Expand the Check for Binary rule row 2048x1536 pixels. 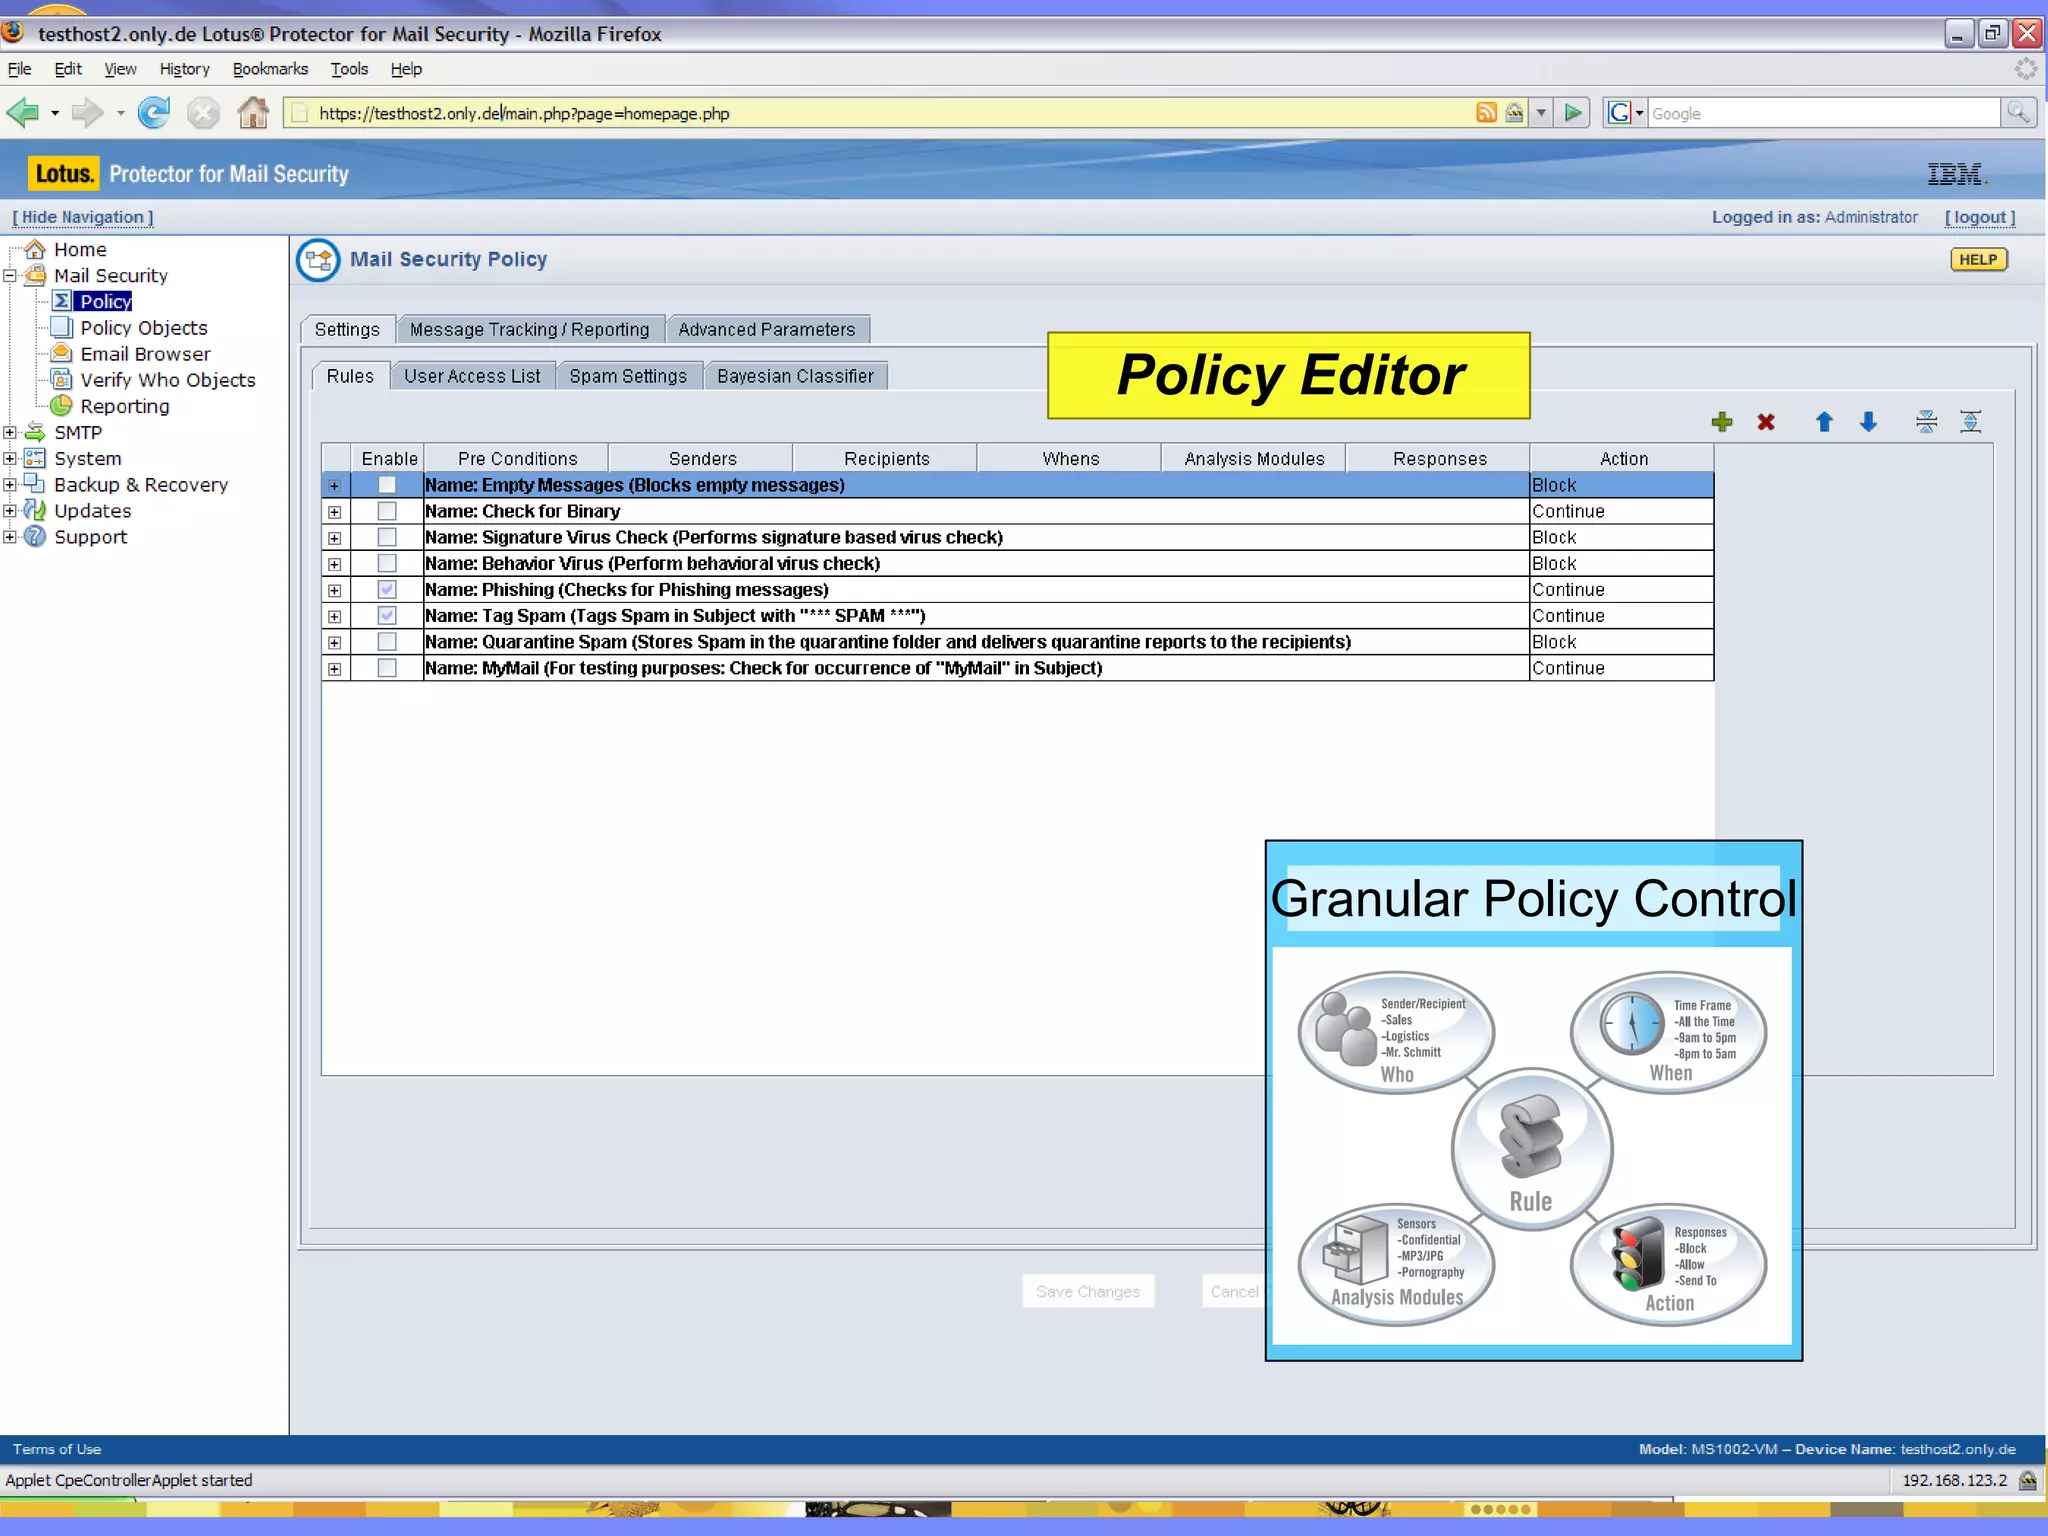(335, 512)
